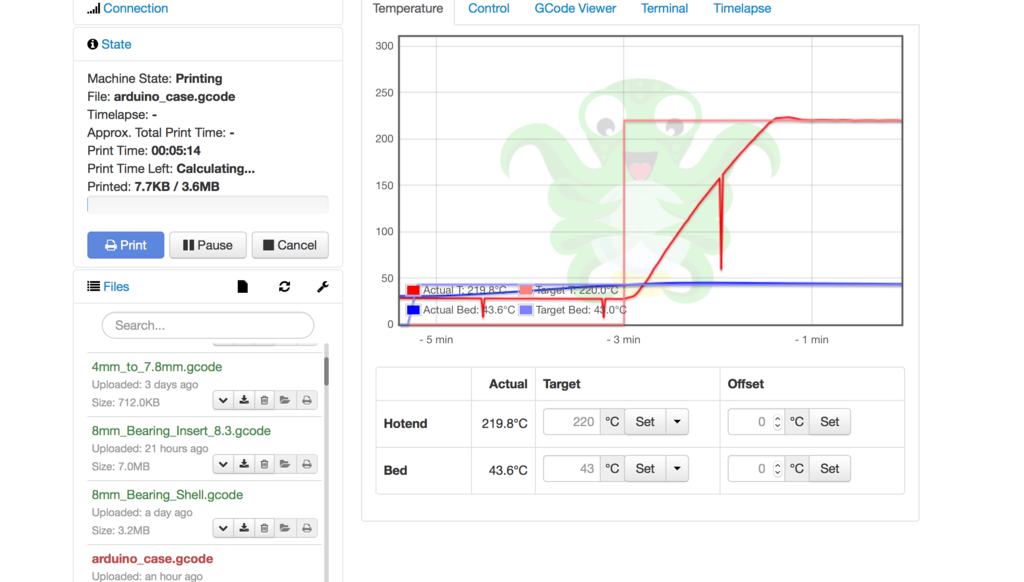Switch to the GCode Viewer tab
Screen dimensions: 1024x582
point(575,8)
